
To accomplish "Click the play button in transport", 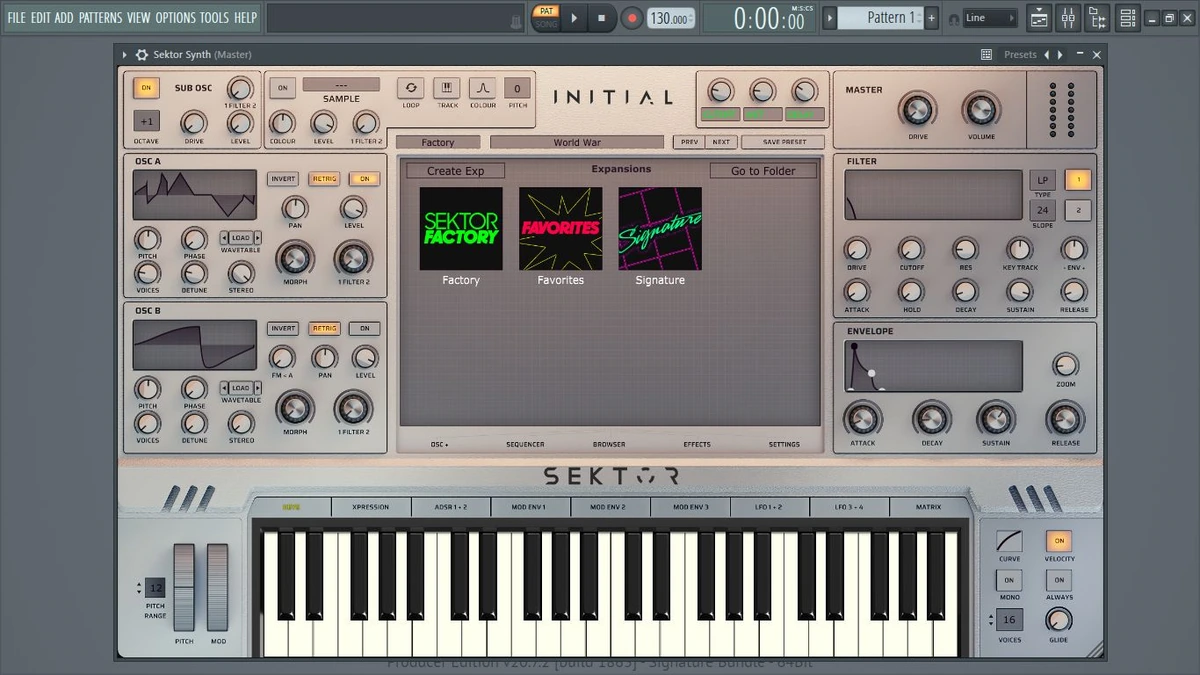I will pyautogui.click(x=574, y=18).
